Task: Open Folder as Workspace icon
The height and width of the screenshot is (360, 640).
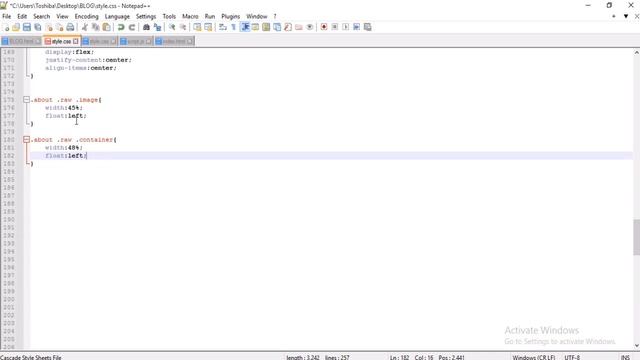Action: tap(299, 27)
